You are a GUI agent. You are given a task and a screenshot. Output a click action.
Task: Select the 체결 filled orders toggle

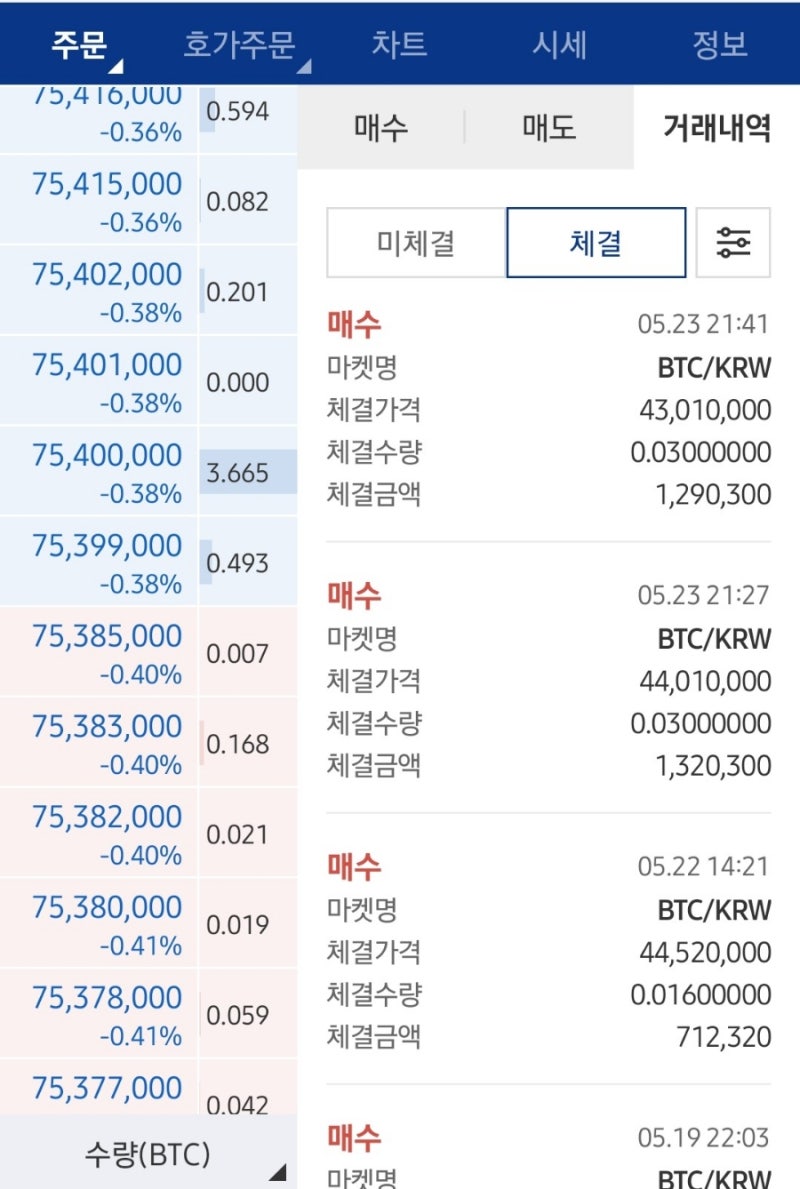pyautogui.click(x=596, y=243)
